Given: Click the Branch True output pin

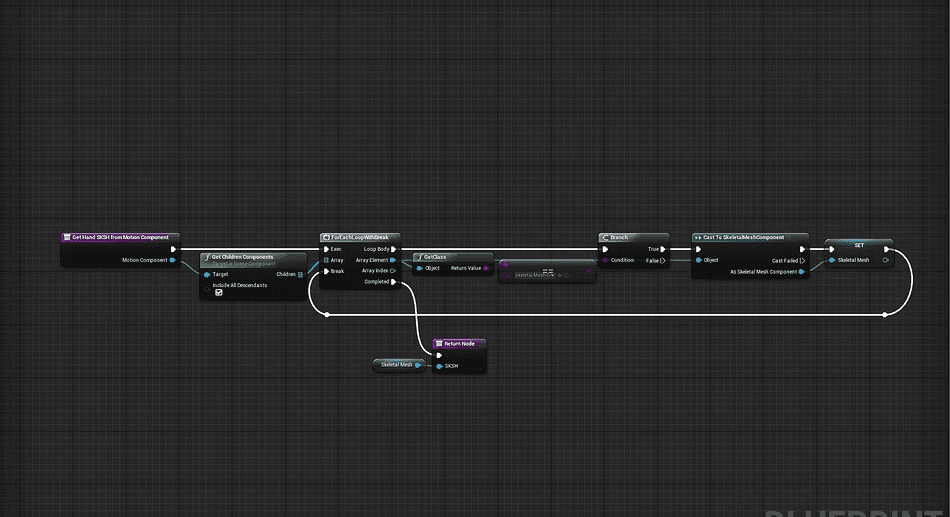Looking at the screenshot, I should (663, 249).
